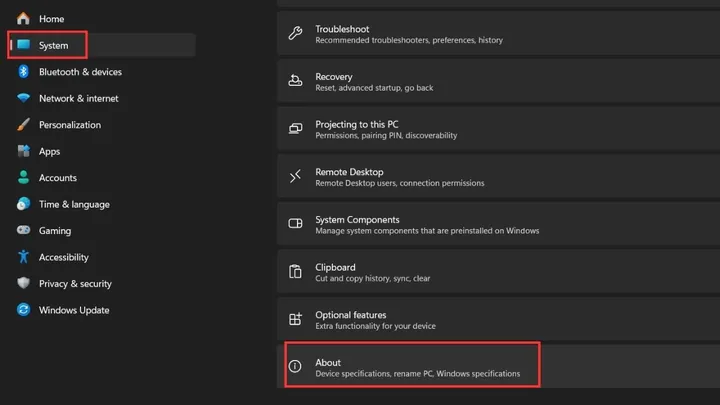Click the Remote Desktop icon
Viewport: 720px width, 405px height.
pos(295,176)
